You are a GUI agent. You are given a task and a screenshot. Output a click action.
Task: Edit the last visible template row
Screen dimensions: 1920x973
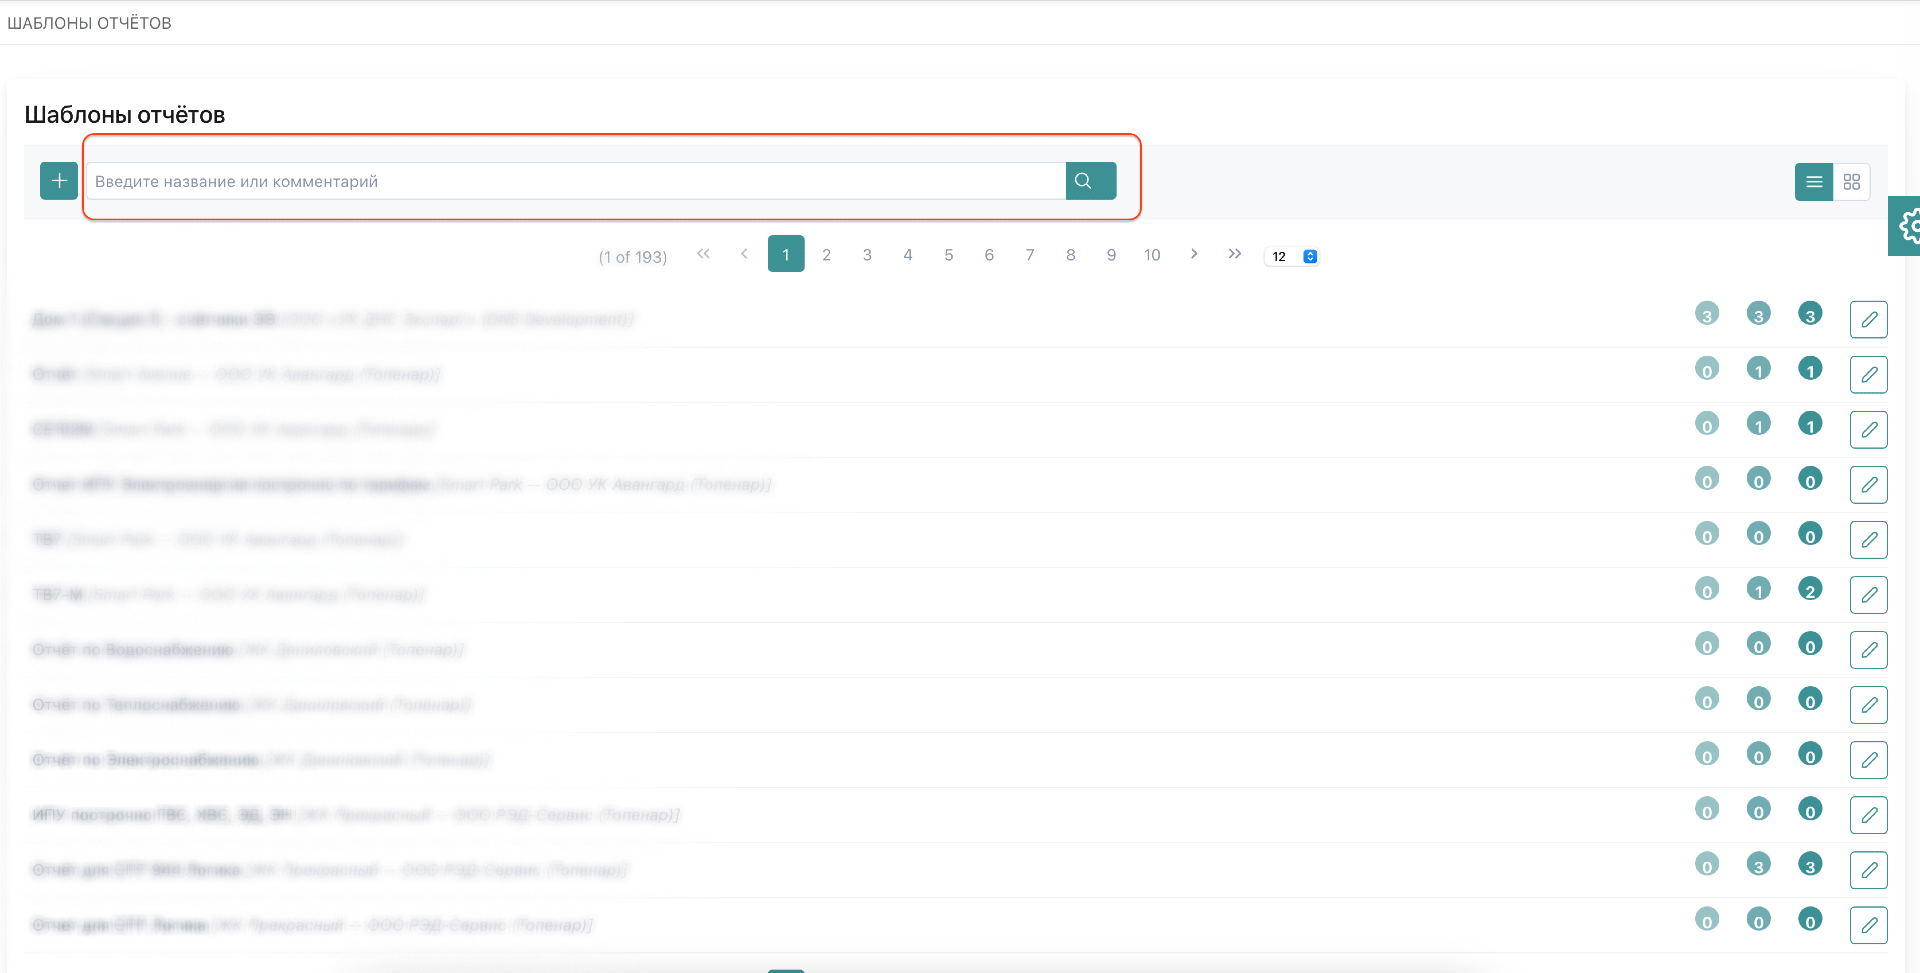coord(1868,925)
